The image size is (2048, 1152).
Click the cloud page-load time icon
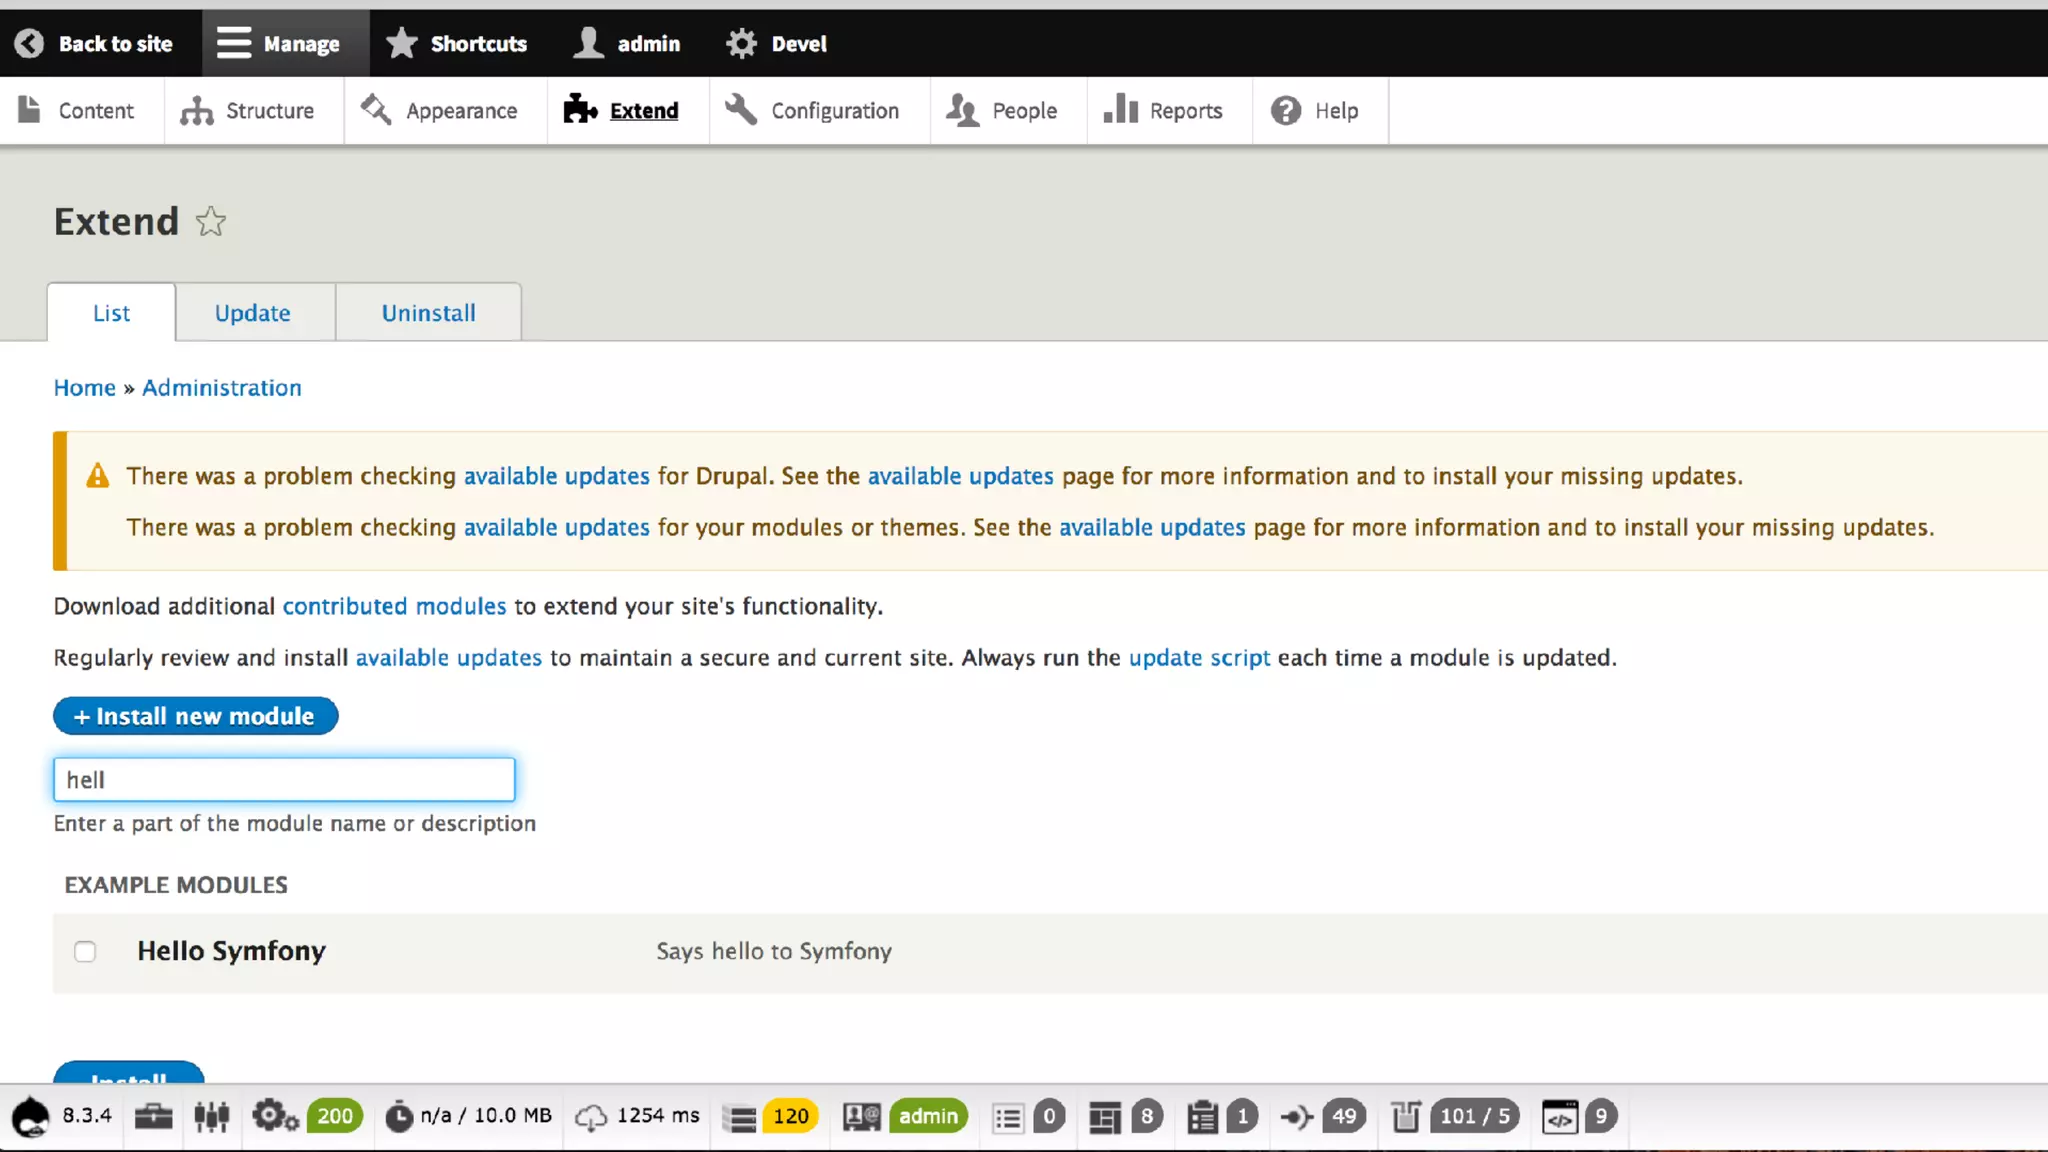(591, 1117)
